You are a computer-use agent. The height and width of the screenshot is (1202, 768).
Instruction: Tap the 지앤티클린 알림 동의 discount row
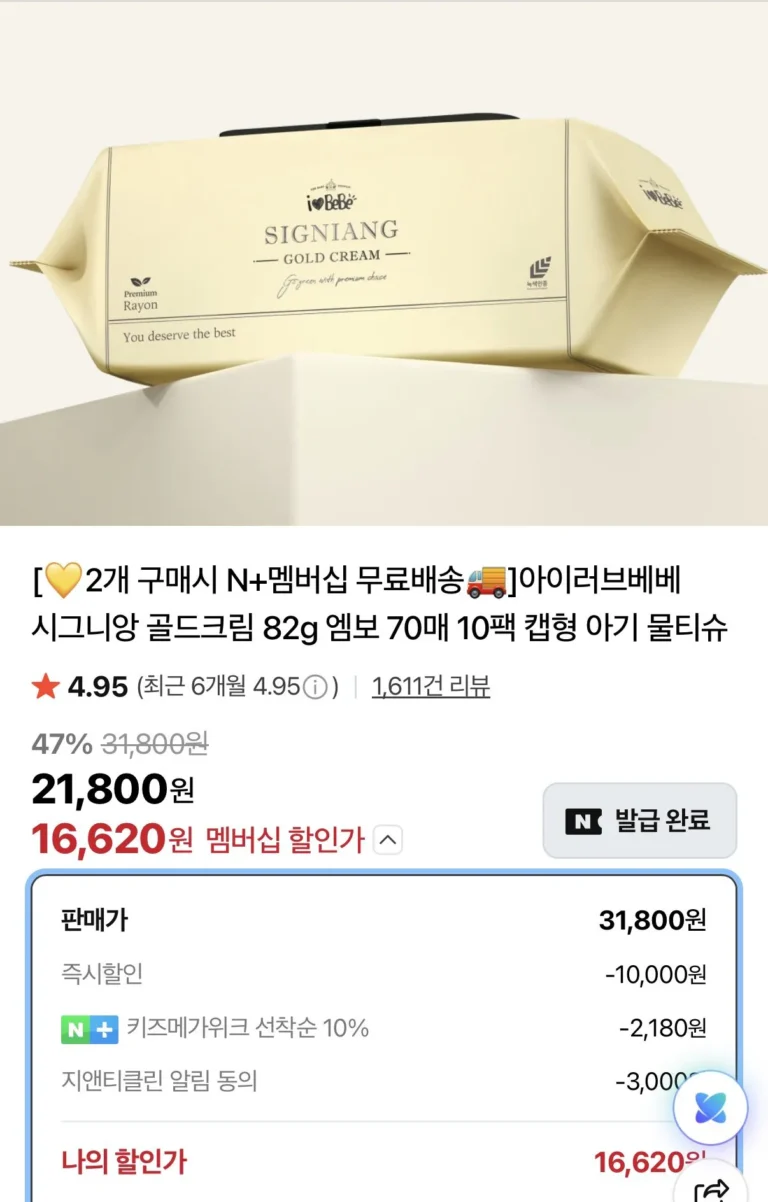[384, 1081]
